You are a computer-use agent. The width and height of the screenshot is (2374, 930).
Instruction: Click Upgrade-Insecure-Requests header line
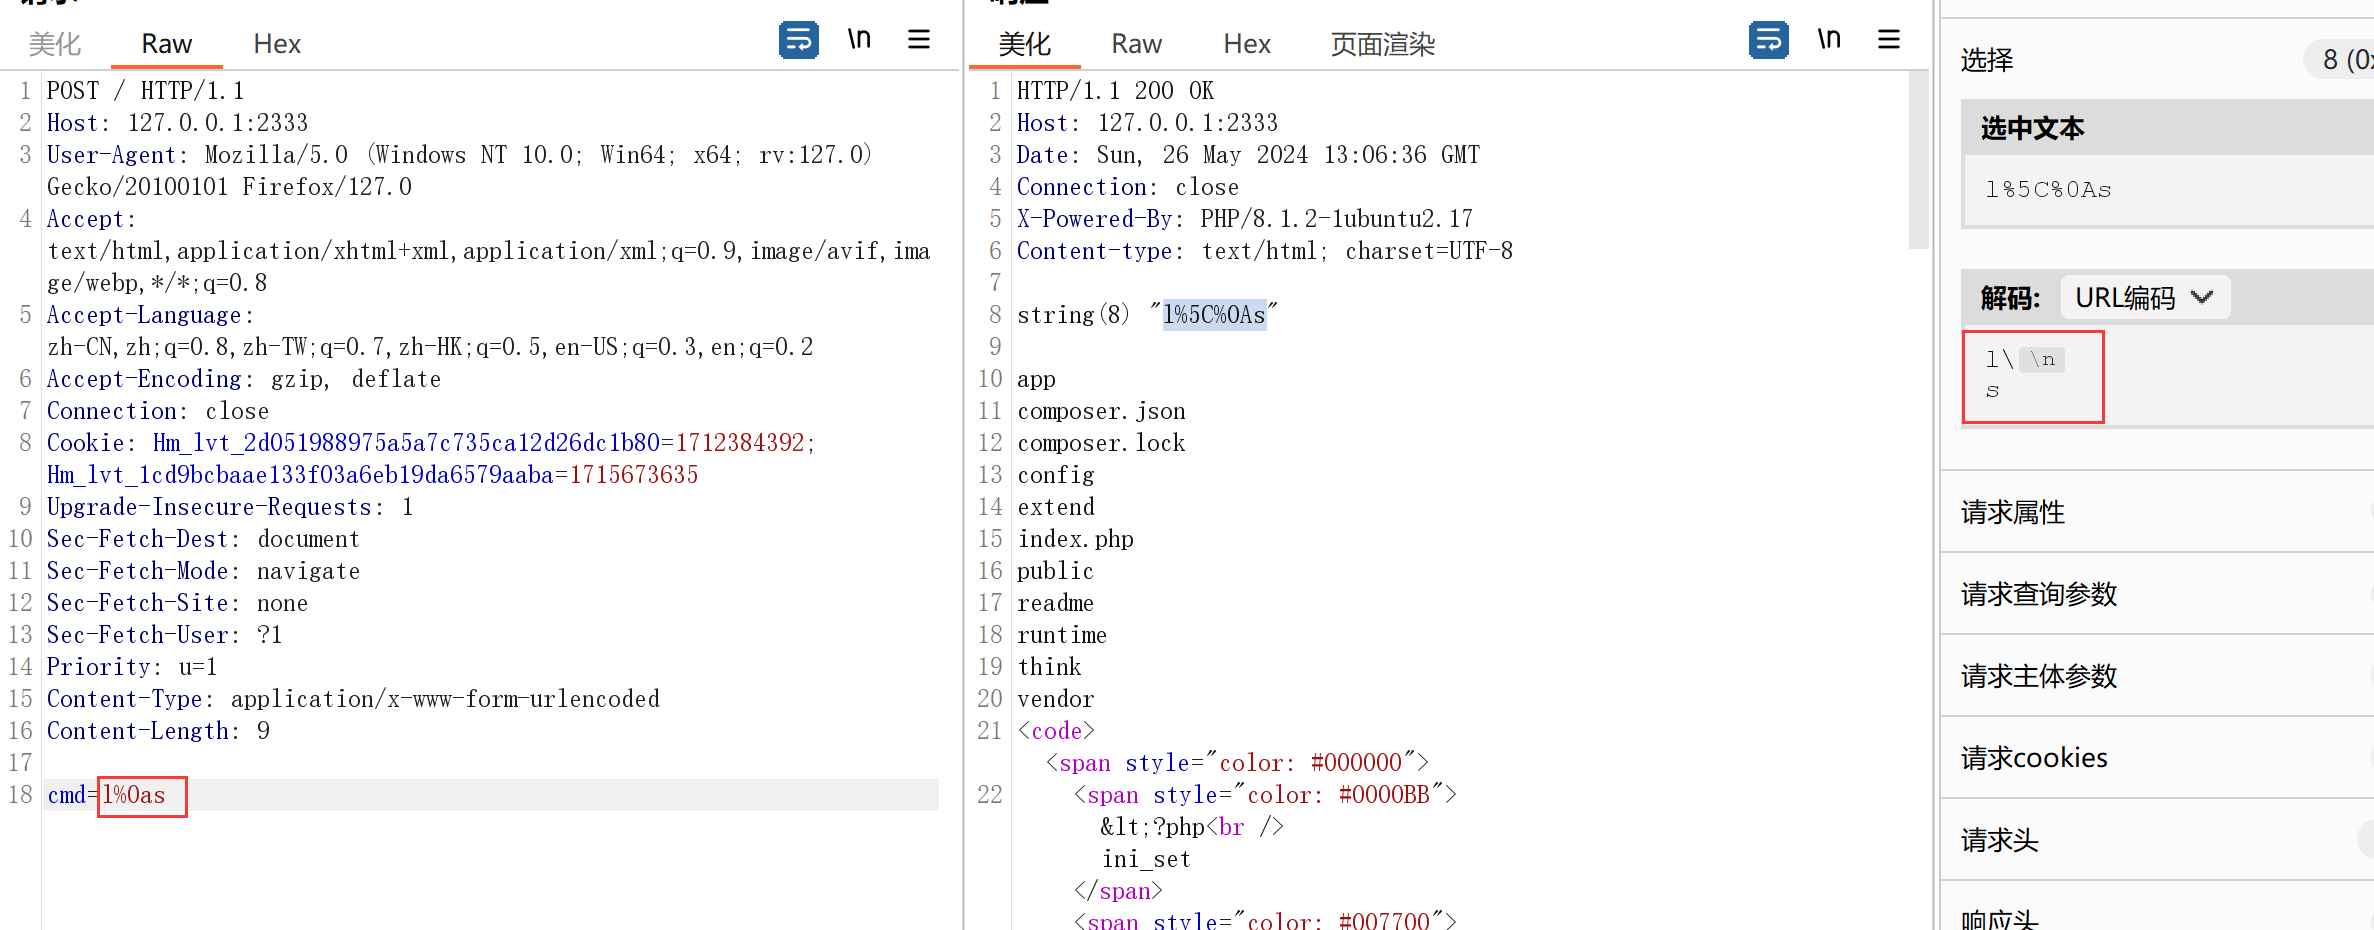tap(230, 507)
